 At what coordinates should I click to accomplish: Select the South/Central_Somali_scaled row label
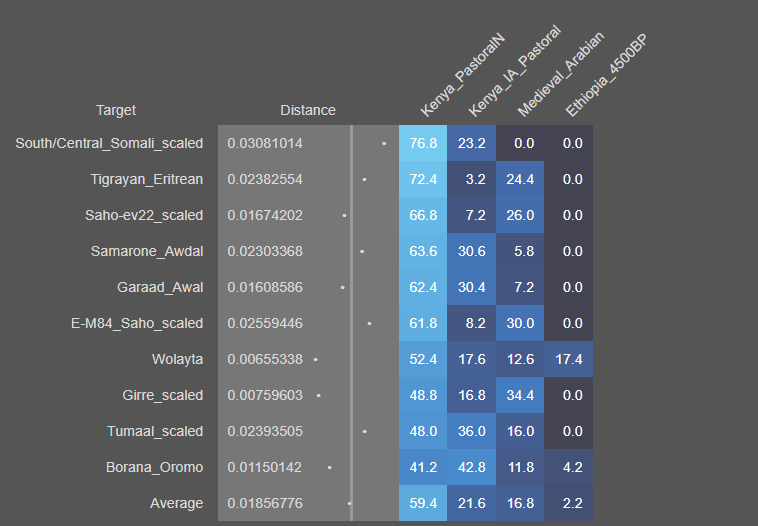click(109, 143)
